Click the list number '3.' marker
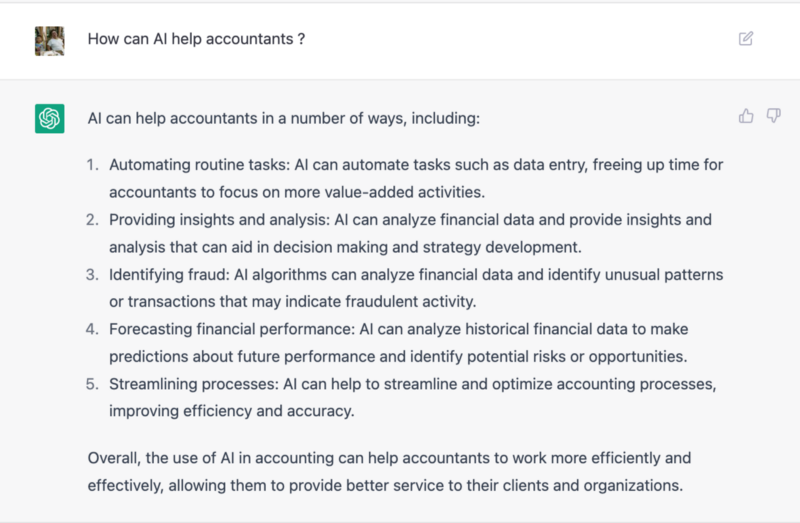800x523 pixels. click(x=94, y=274)
